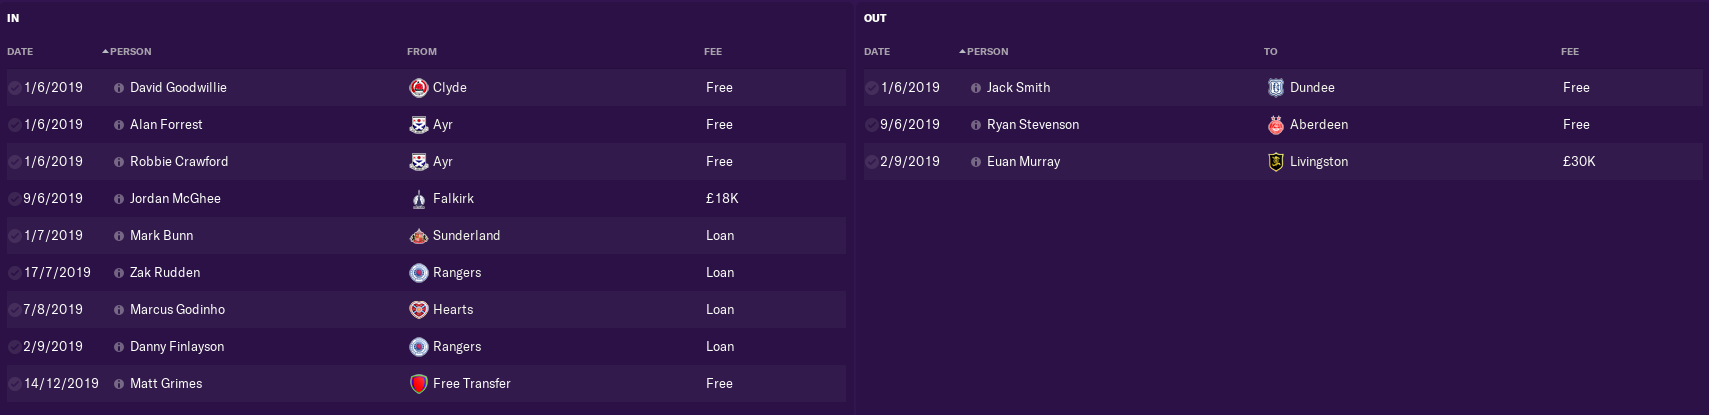Sort outgoing transfers by To header
The image size is (1709, 415).
[x=1270, y=51]
